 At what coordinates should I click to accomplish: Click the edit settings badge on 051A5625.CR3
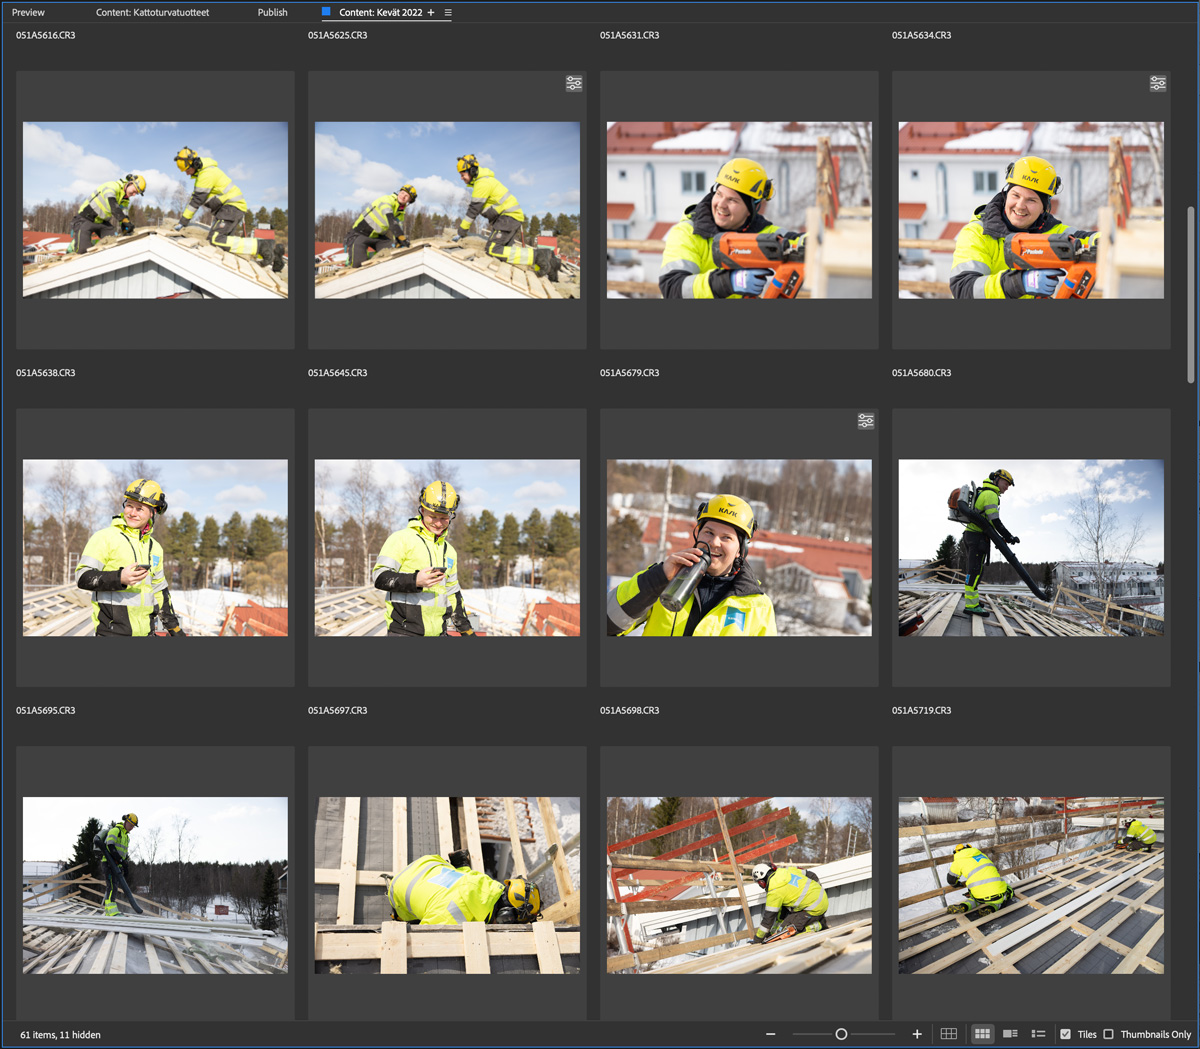point(574,84)
